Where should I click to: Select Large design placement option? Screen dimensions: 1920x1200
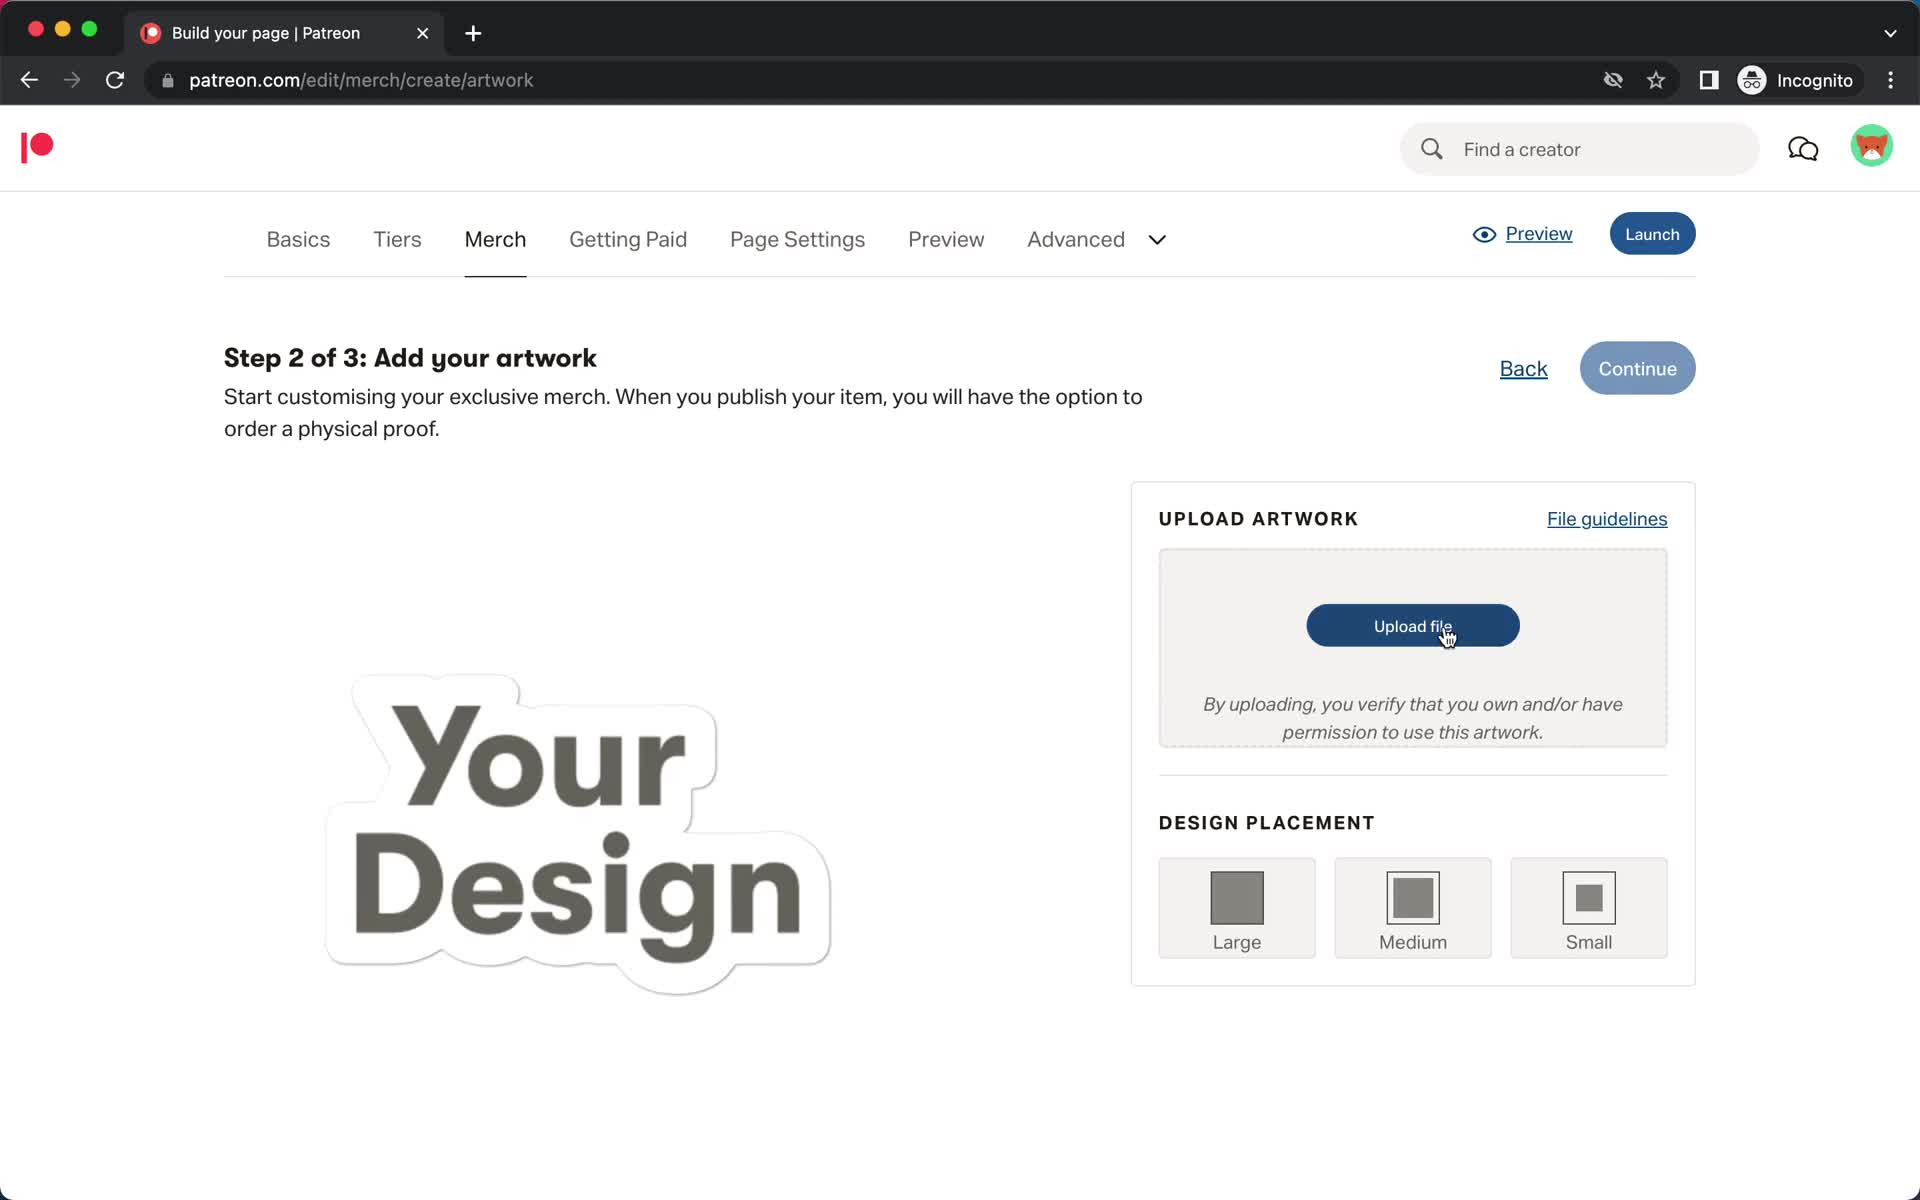click(1237, 908)
